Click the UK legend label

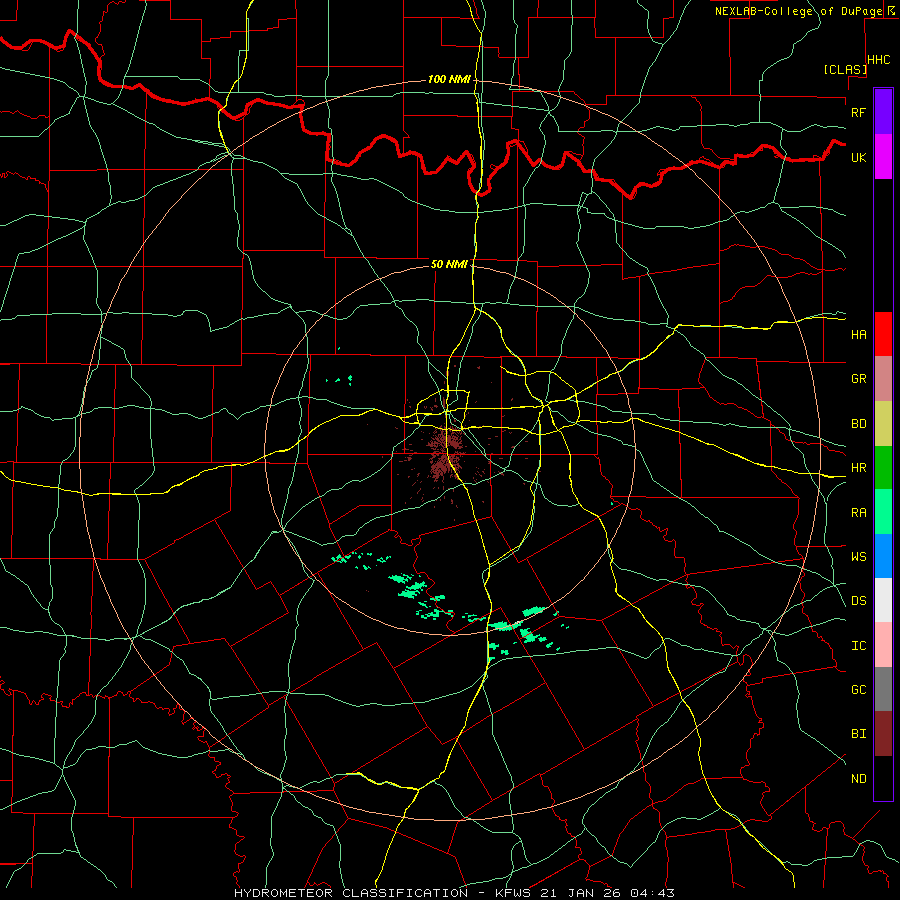(858, 157)
